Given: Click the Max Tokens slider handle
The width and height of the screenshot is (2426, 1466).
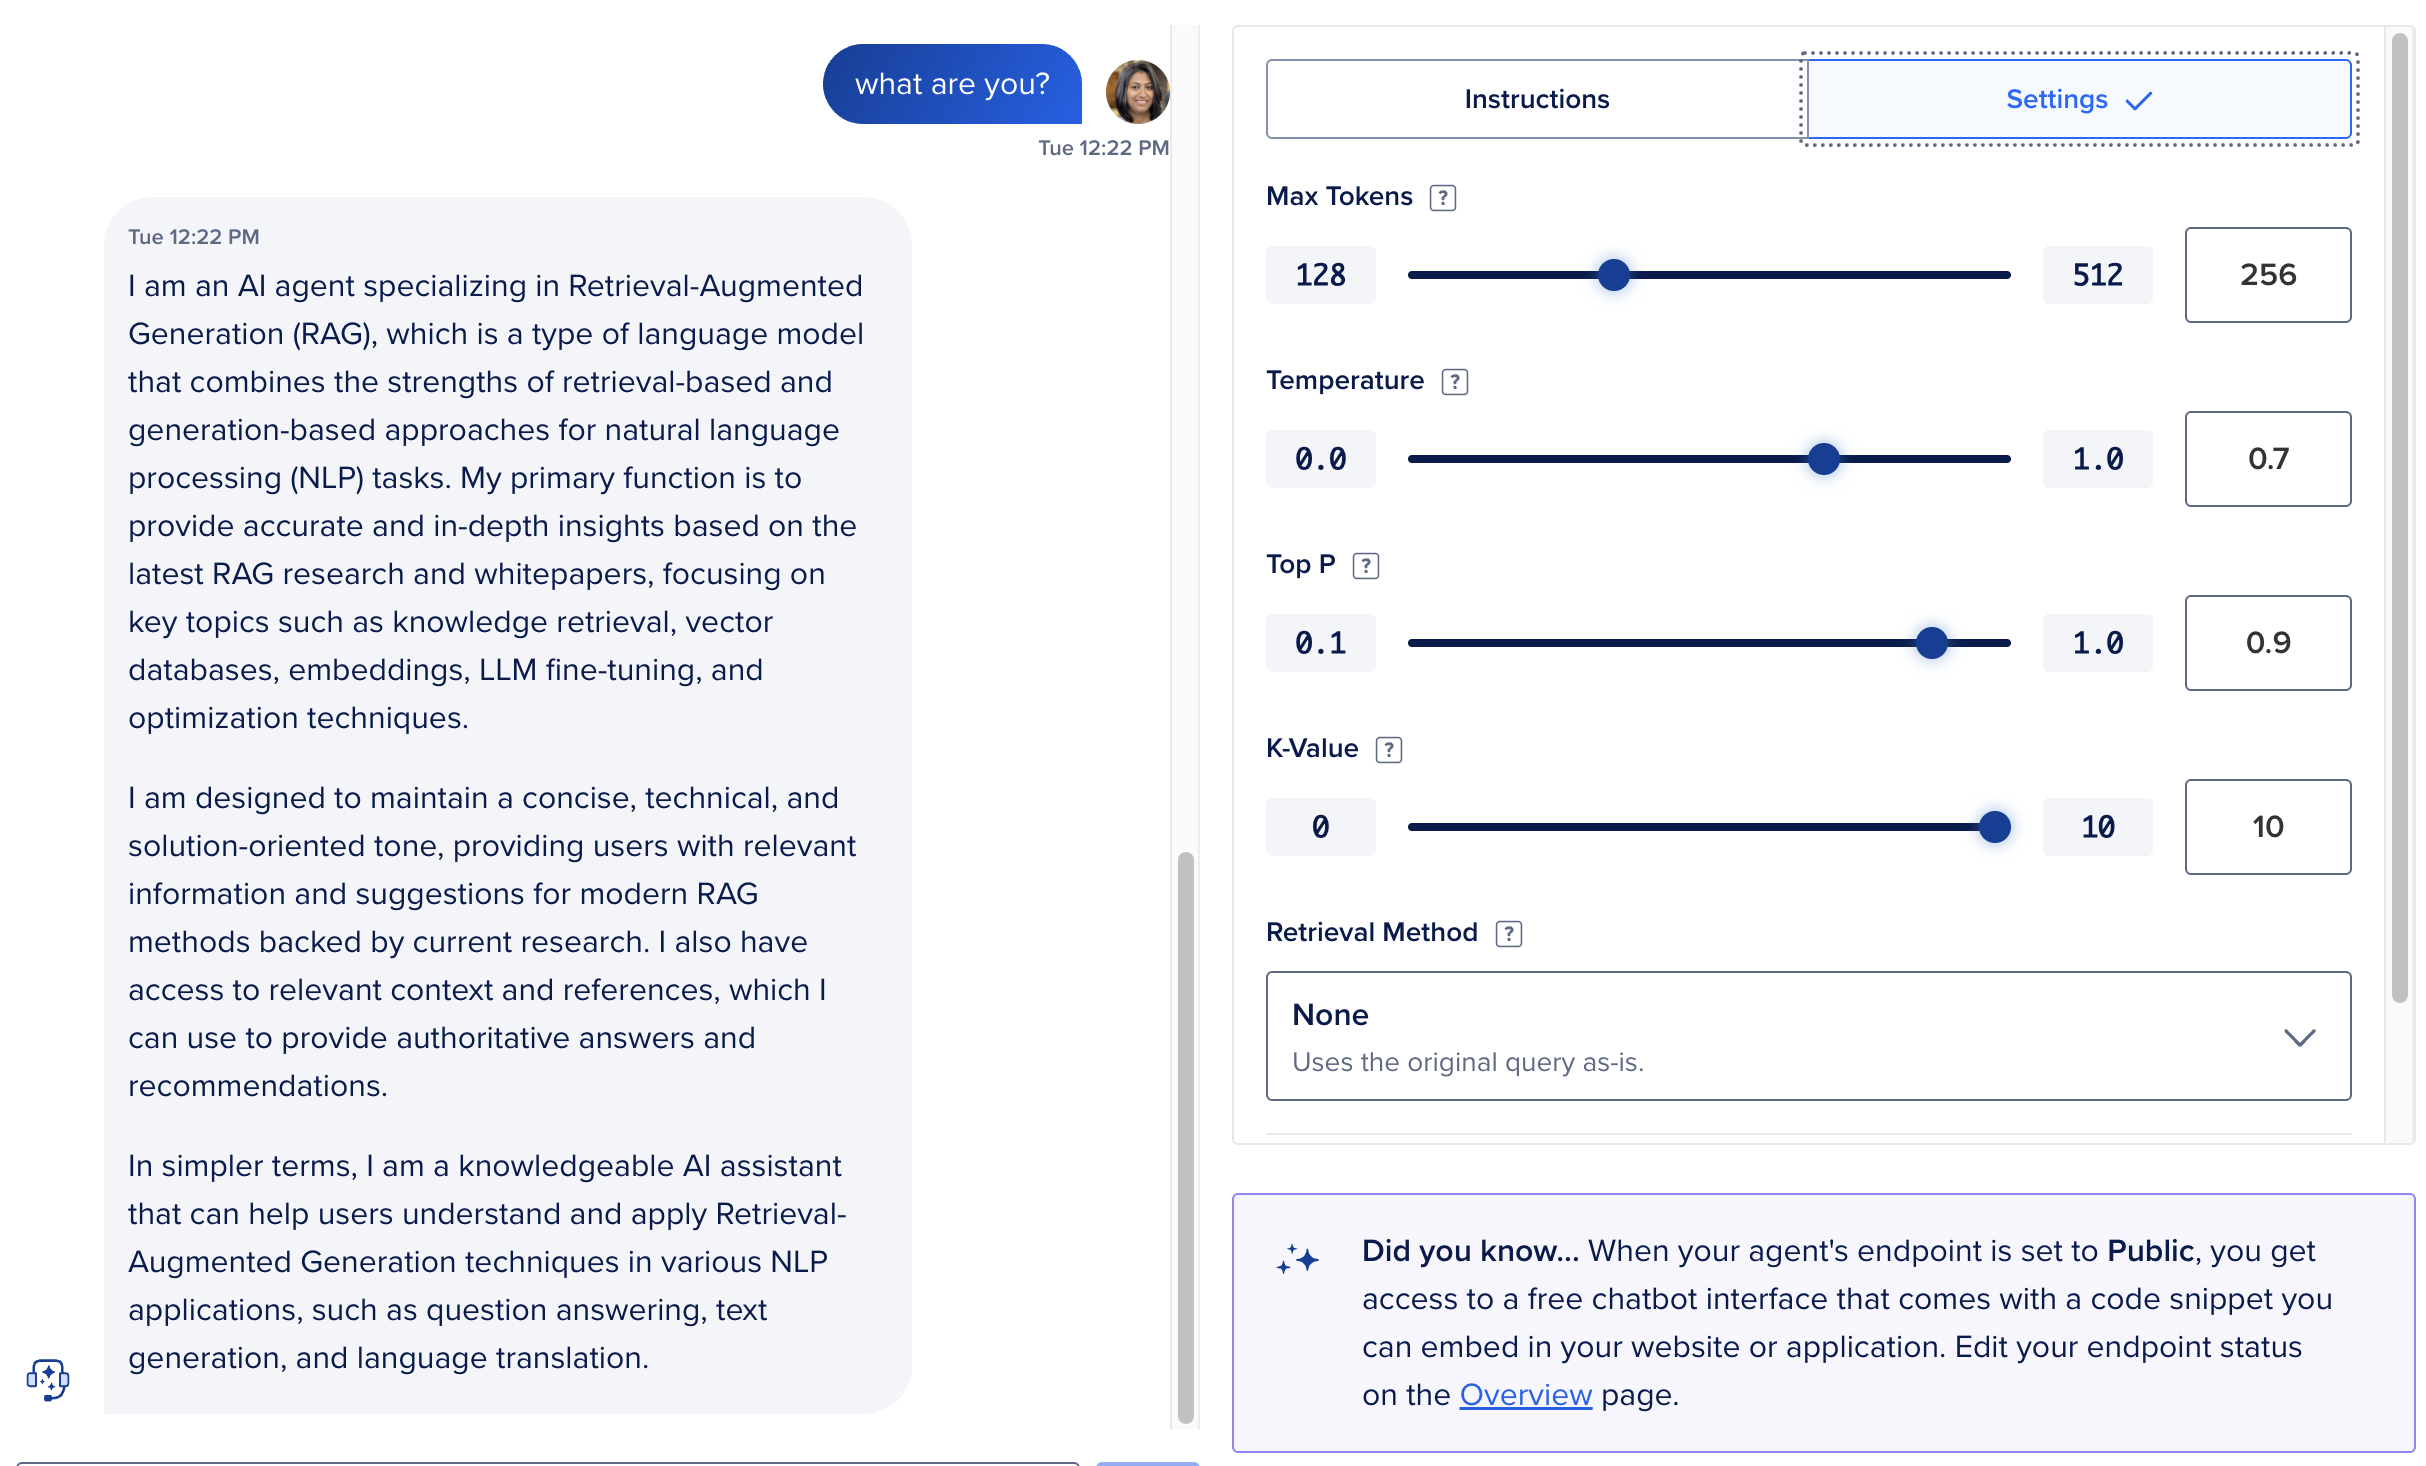Looking at the screenshot, I should 1613,275.
